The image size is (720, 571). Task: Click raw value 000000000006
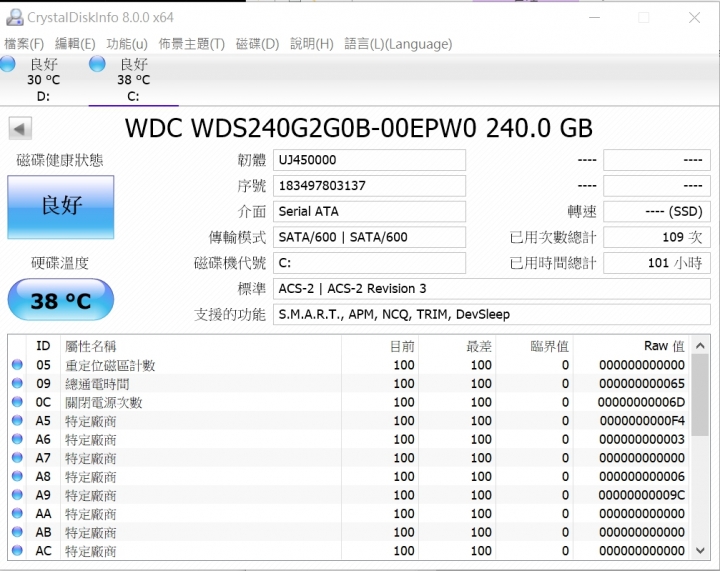click(641, 476)
